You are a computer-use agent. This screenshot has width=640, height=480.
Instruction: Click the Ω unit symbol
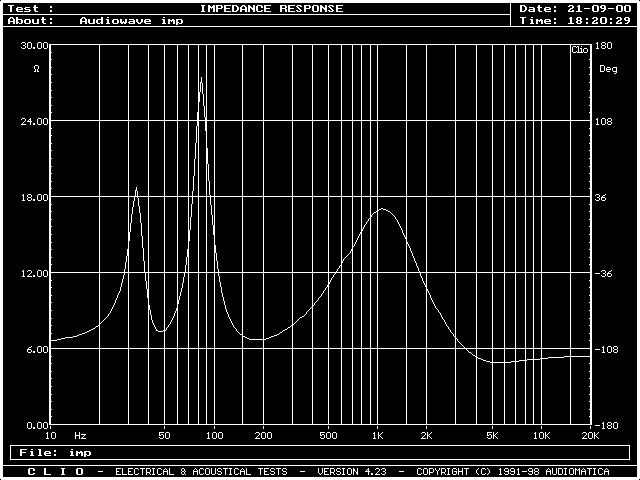tap(36, 69)
